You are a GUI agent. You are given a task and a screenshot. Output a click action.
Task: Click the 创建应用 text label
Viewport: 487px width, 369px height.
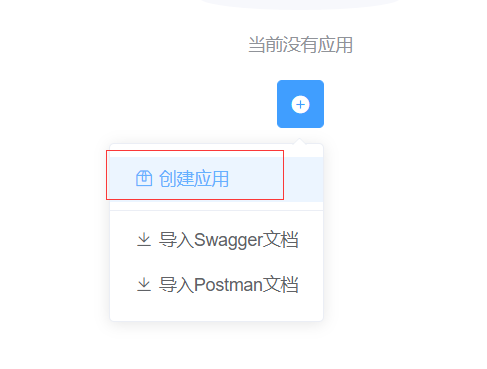coord(194,179)
